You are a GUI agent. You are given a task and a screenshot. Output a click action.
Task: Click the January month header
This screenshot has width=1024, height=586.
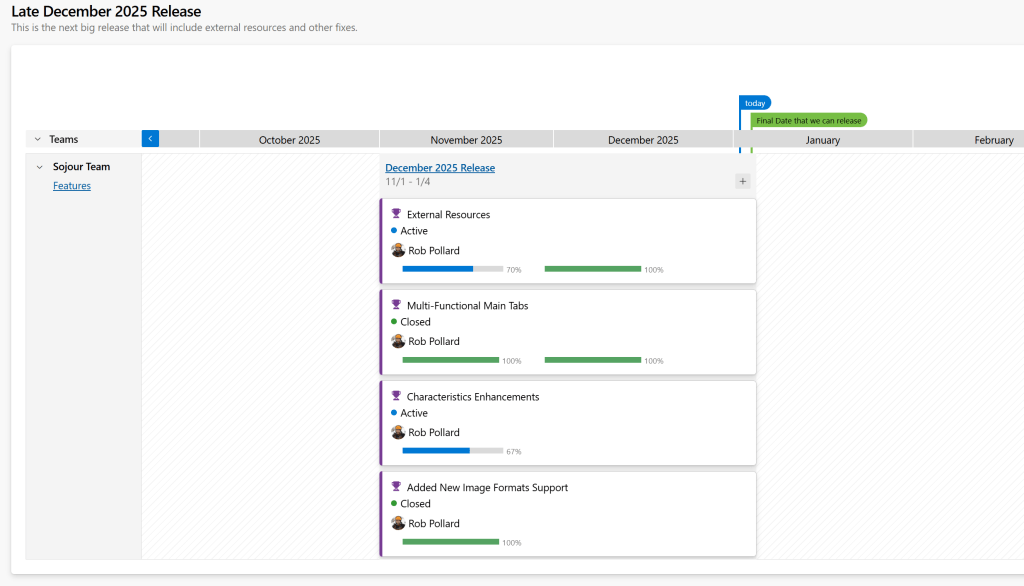pyautogui.click(x=822, y=140)
